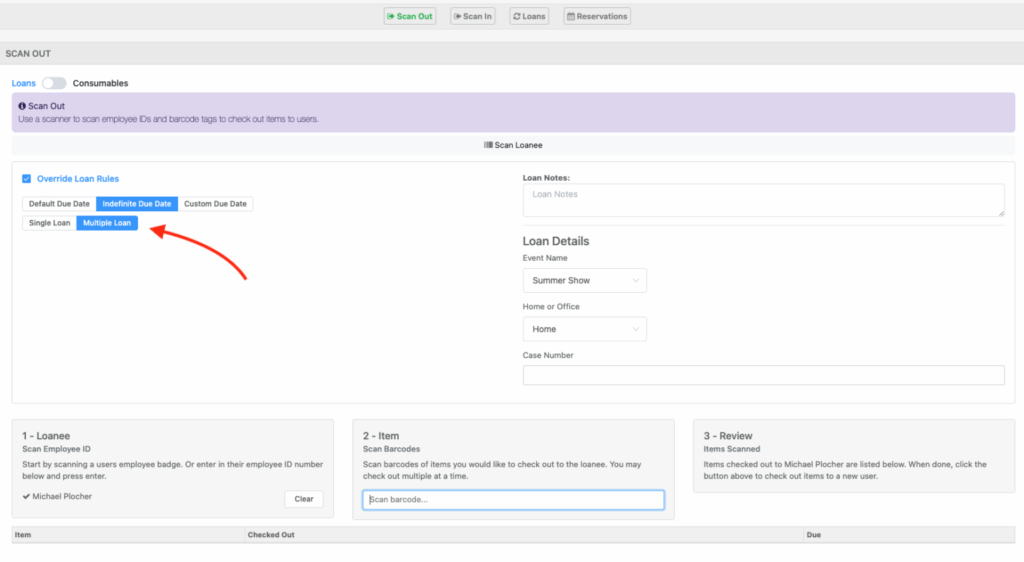Select Default Due Date option

(59, 204)
